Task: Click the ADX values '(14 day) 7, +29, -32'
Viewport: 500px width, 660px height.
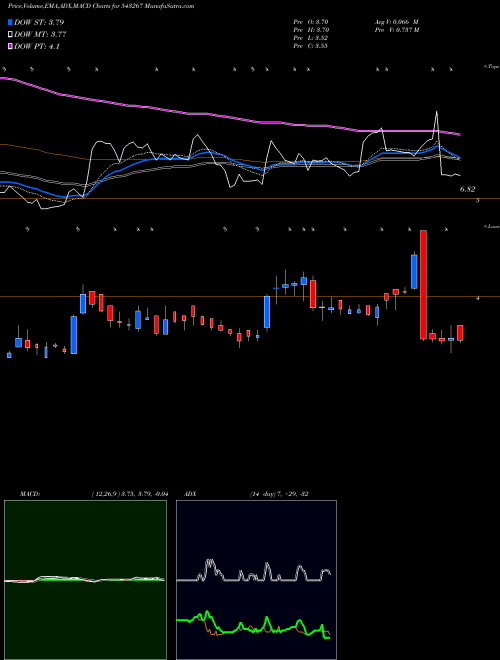Action: [279, 494]
